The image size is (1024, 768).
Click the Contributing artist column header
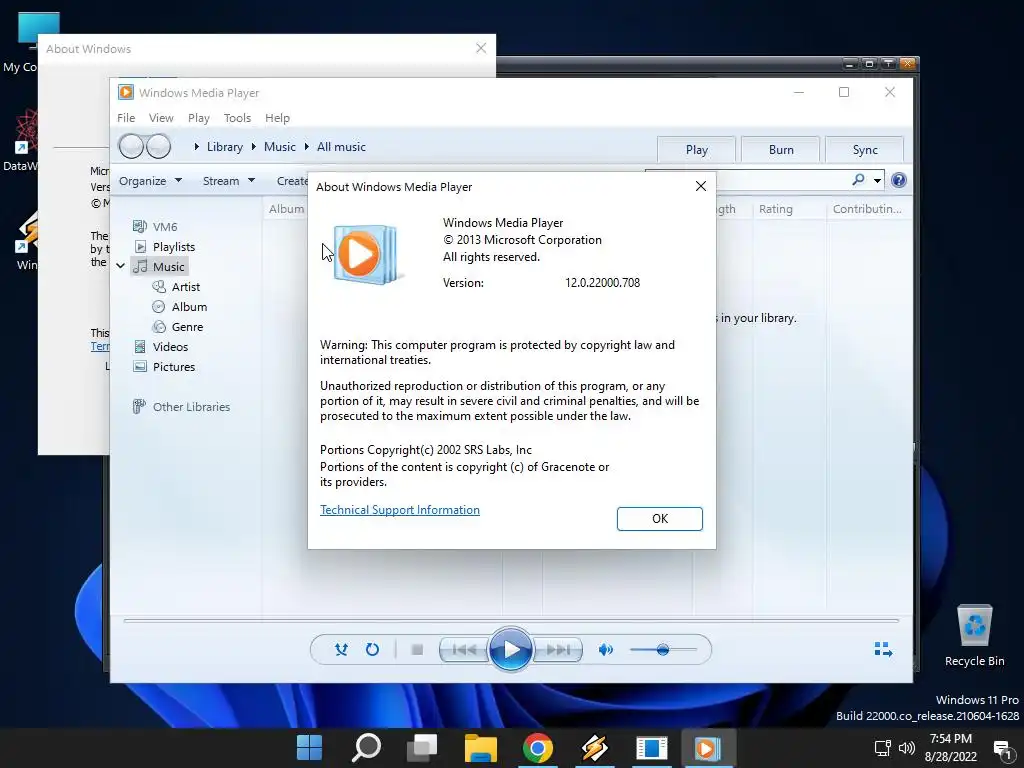(x=867, y=209)
